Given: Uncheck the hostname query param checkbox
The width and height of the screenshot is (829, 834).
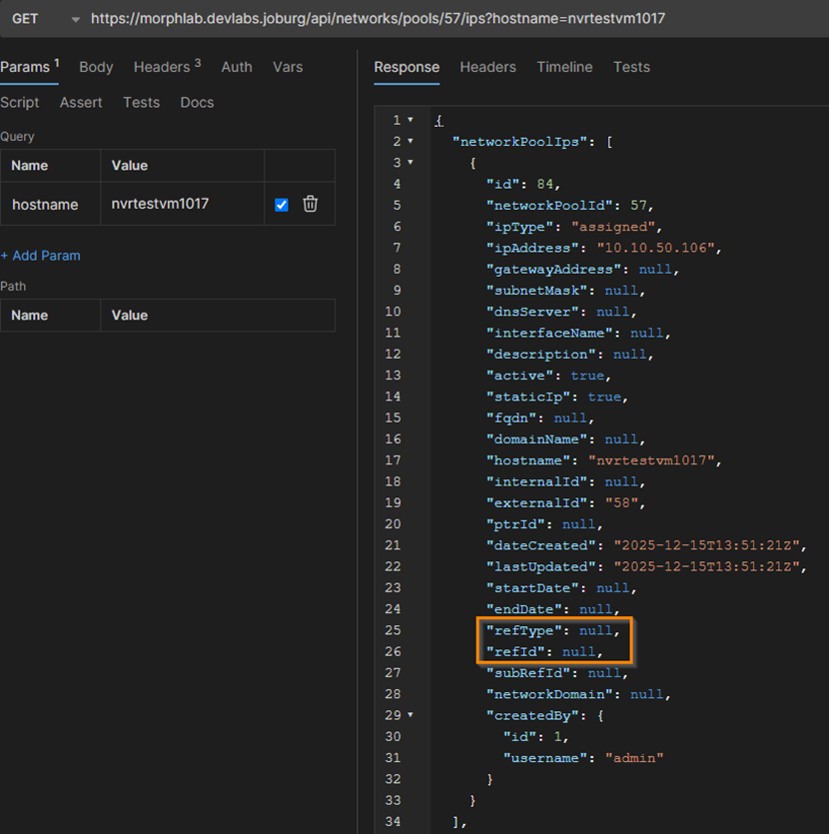Looking at the screenshot, I should point(281,204).
